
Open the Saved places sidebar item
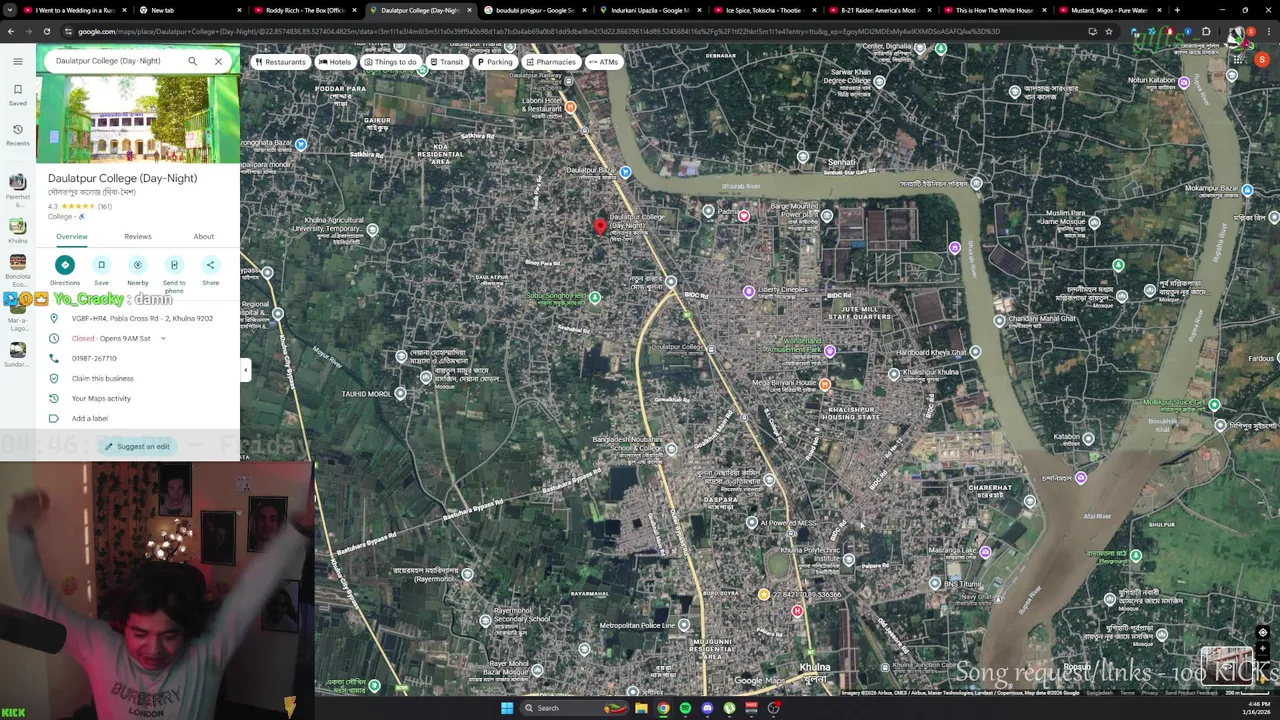(x=17, y=95)
